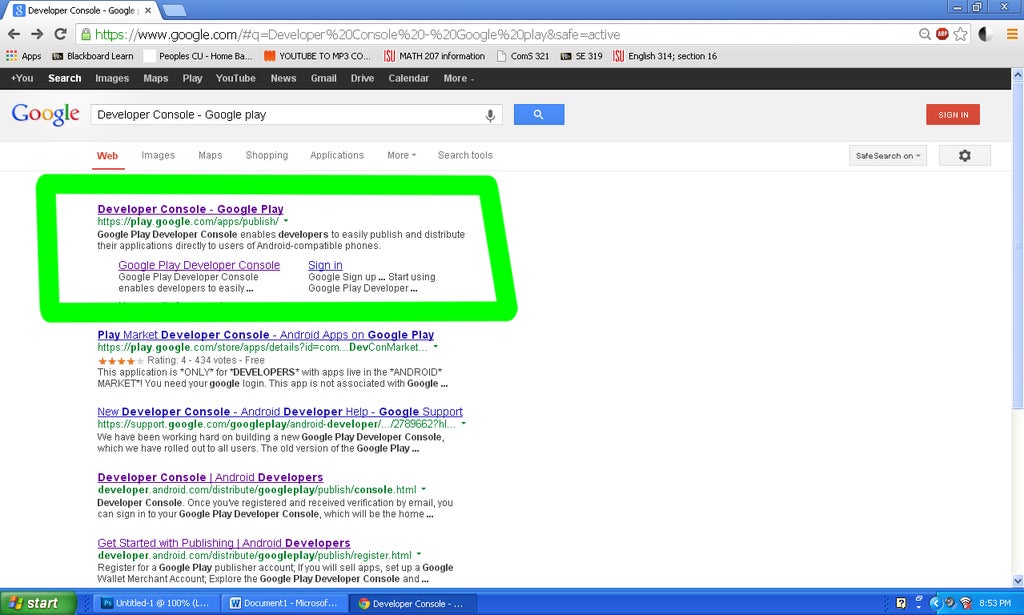The height and width of the screenshot is (615, 1024).
Task: Go forward with the browser forward arrow
Action: coord(37,34)
